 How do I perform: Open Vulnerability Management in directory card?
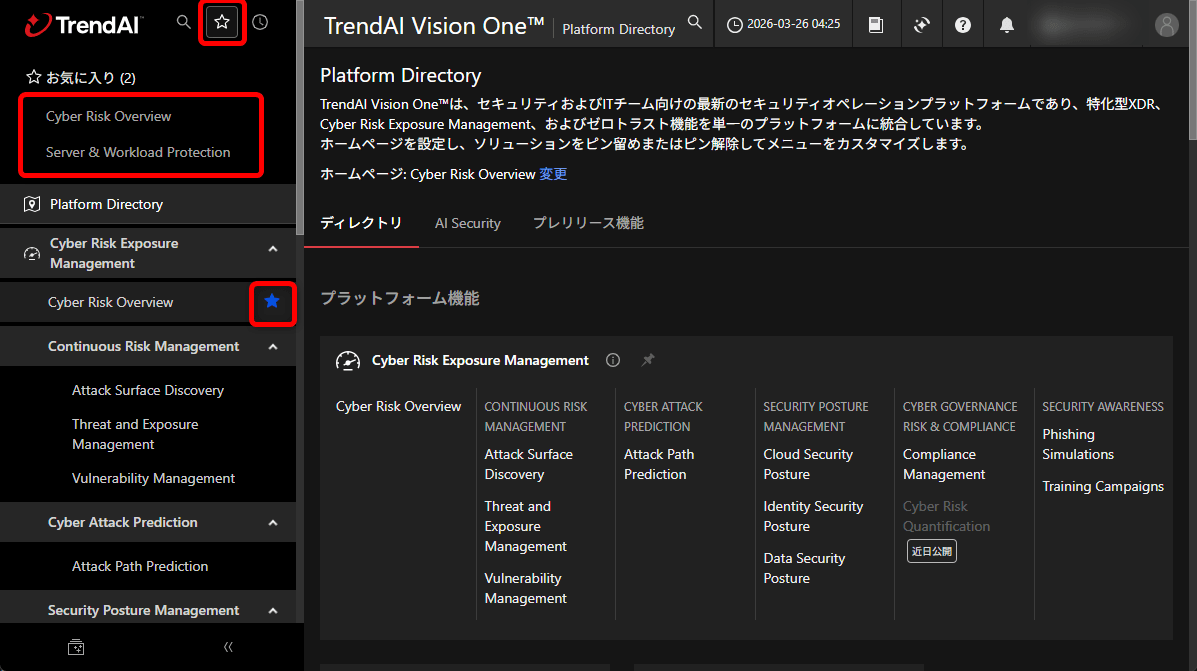point(525,589)
